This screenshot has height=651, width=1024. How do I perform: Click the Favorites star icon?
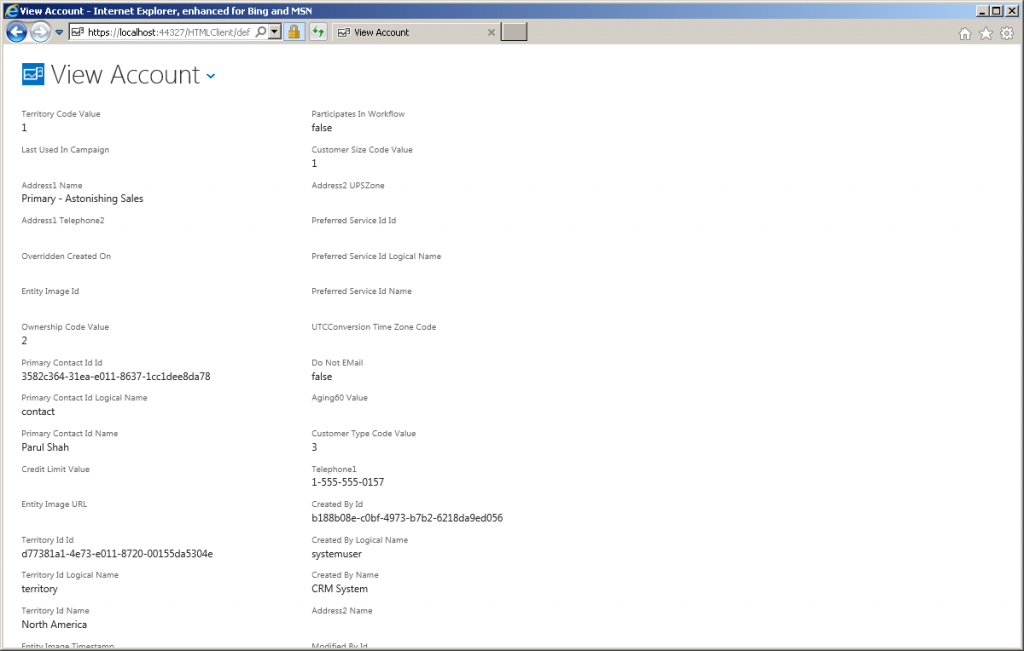(x=985, y=33)
